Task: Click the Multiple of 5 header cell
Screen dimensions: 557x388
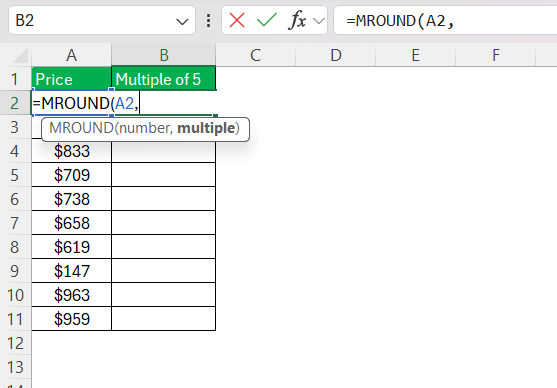Action: [x=163, y=79]
